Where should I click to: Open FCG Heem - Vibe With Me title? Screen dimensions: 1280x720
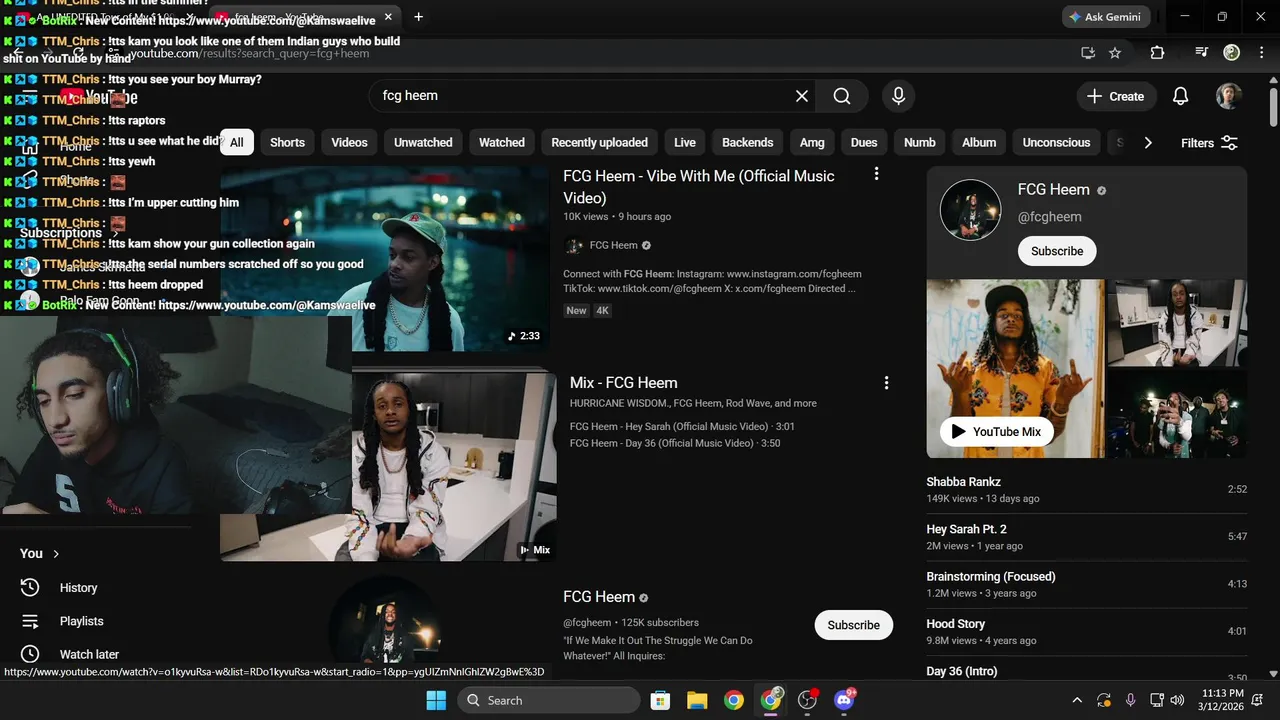click(699, 187)
